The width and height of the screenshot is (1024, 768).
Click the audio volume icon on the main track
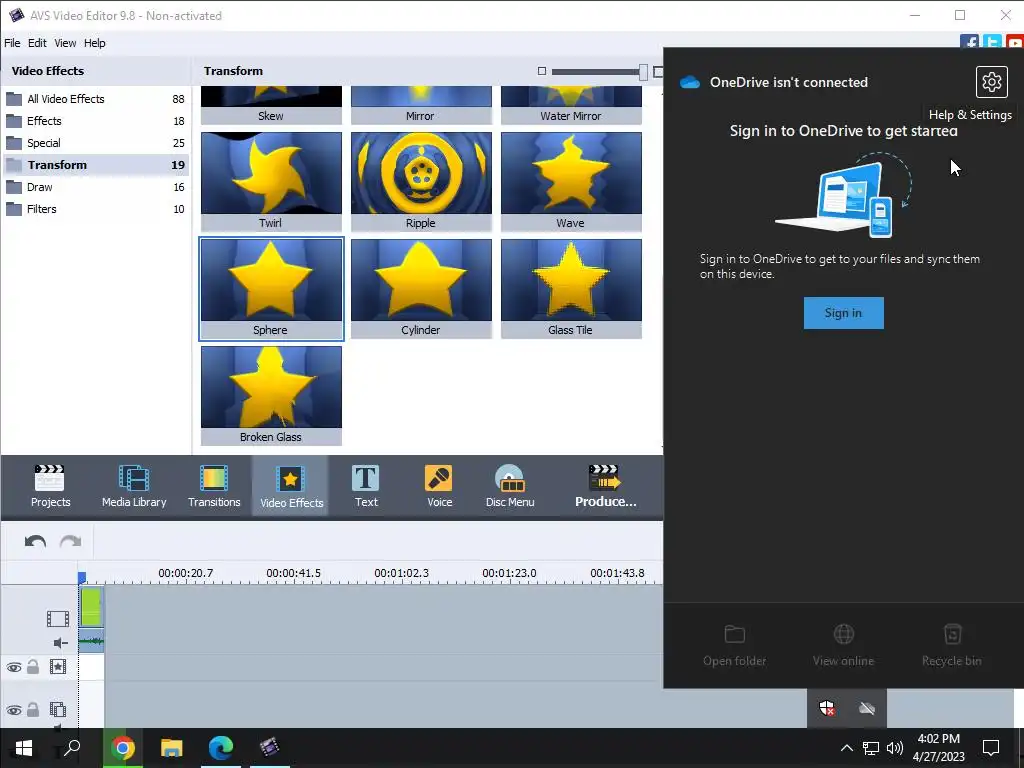click(x=61, y=643)
